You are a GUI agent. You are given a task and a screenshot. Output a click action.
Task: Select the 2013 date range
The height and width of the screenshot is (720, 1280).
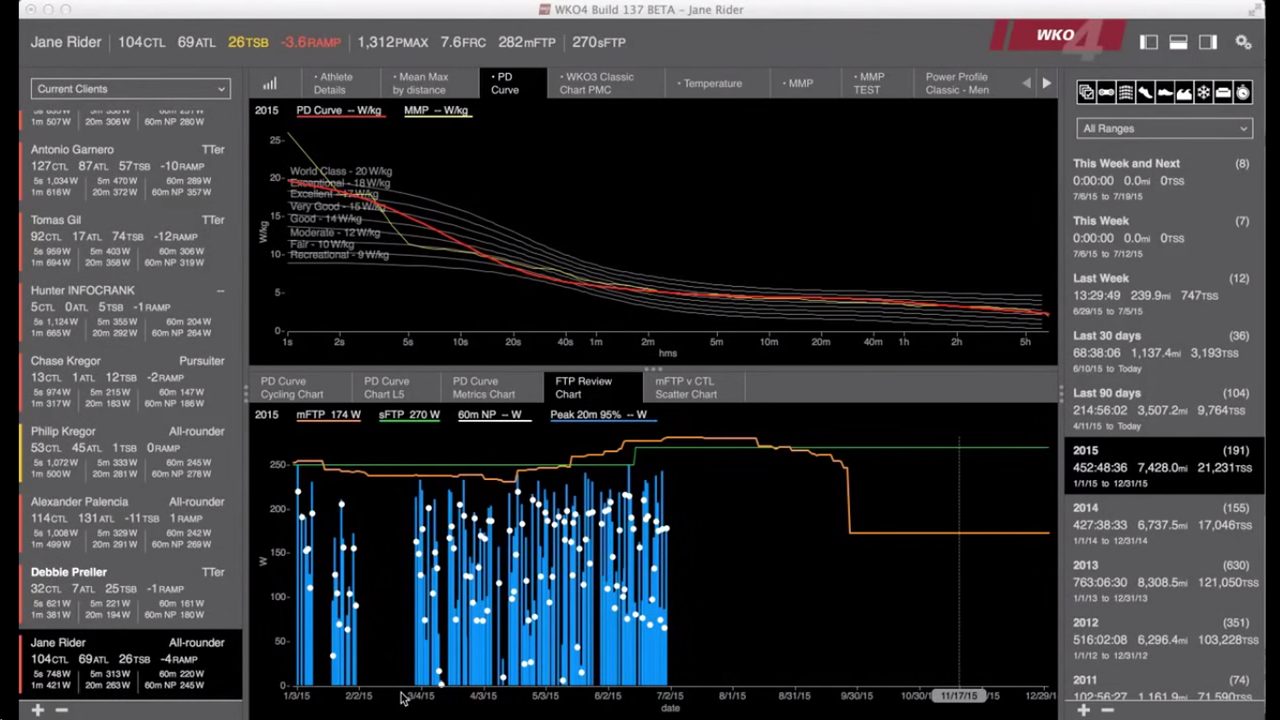1162,582
